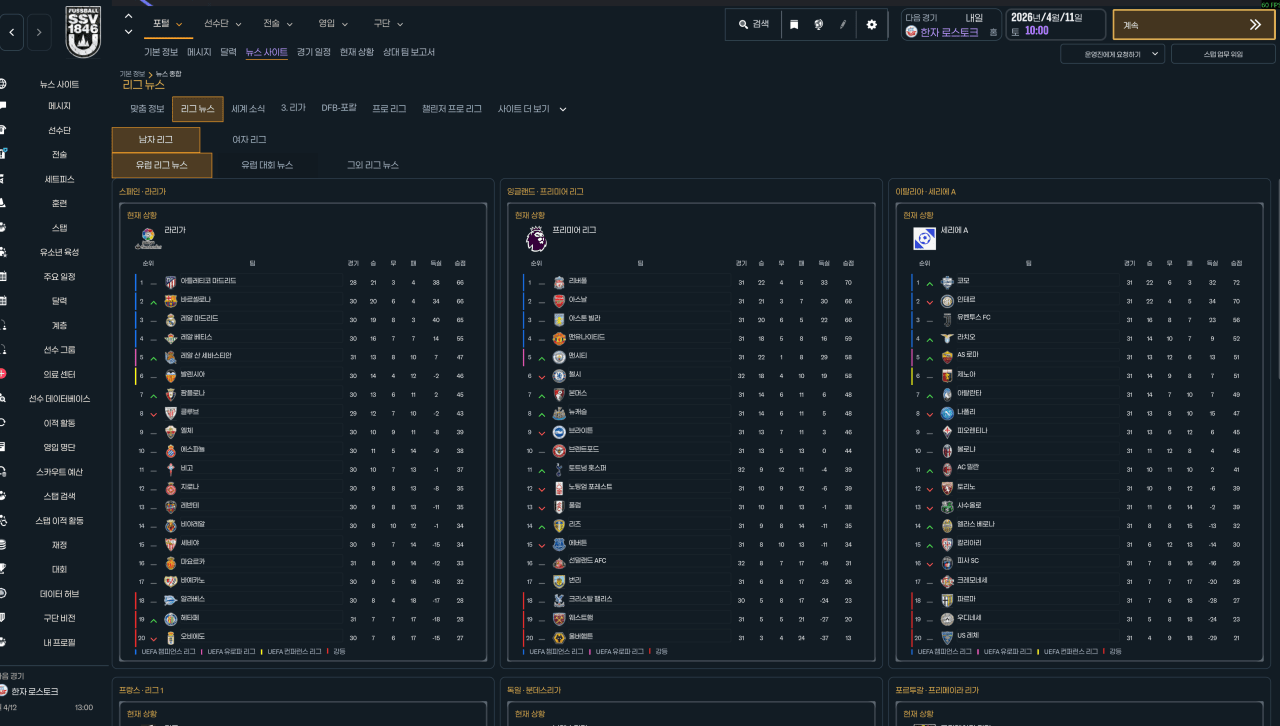Click the Premier League logo

[536, 239]
